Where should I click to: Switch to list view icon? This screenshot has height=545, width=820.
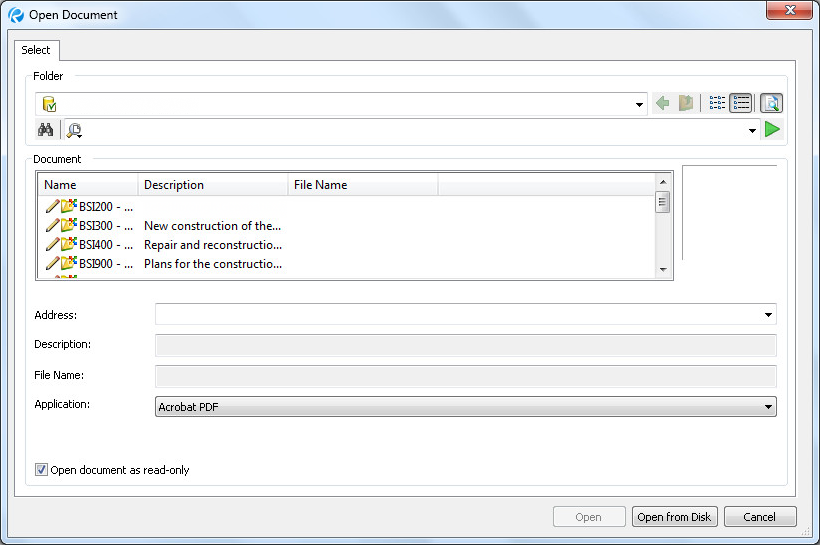pyautogui.click(x=741, y=103)
